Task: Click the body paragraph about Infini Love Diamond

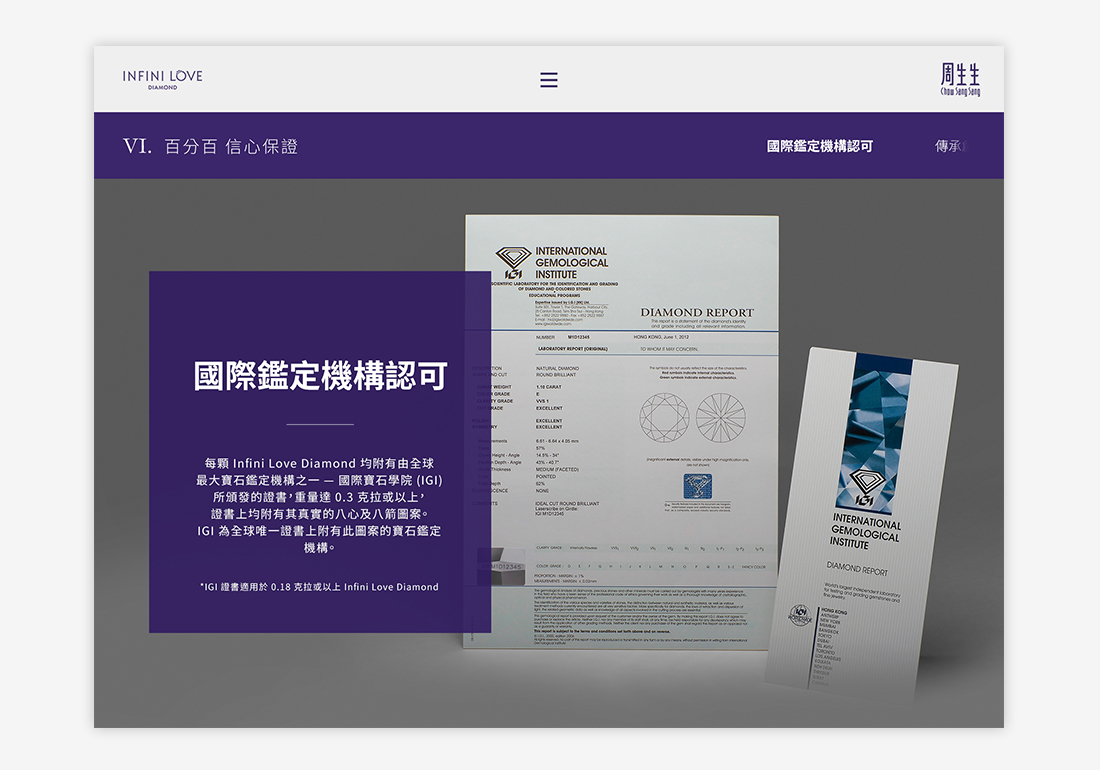Action: (x=319, y=506)
